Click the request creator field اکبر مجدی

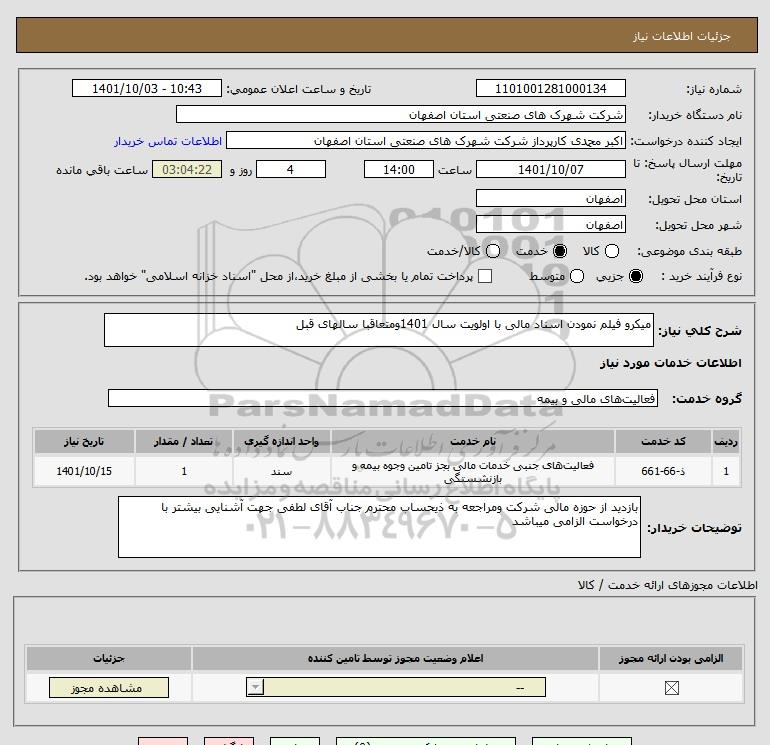(x=426, y=140)
